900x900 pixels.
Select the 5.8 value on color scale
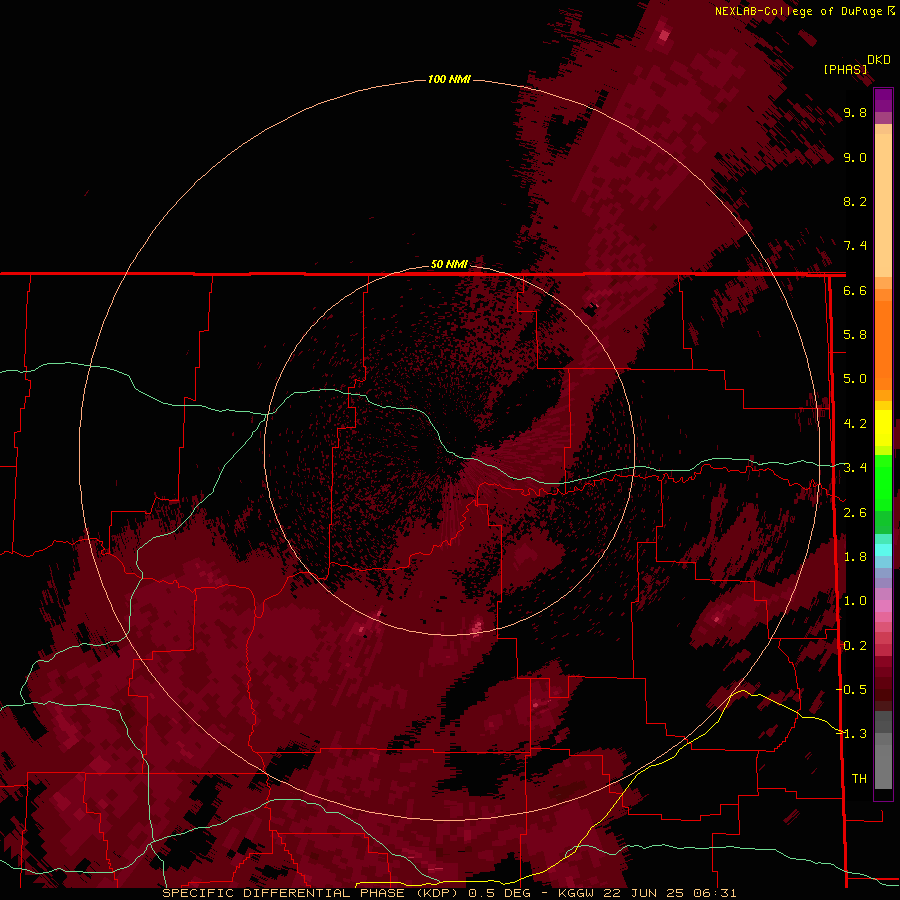(855, 335)
